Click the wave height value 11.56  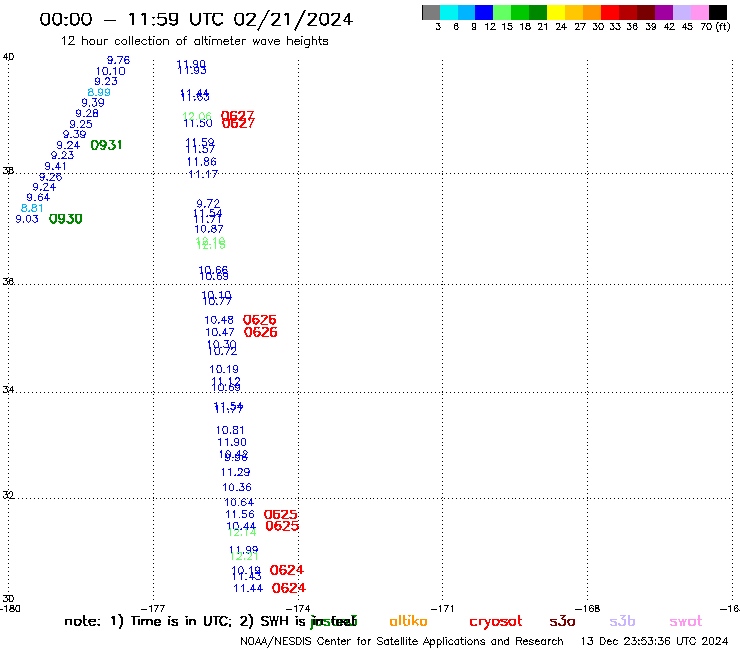[240, 515]
